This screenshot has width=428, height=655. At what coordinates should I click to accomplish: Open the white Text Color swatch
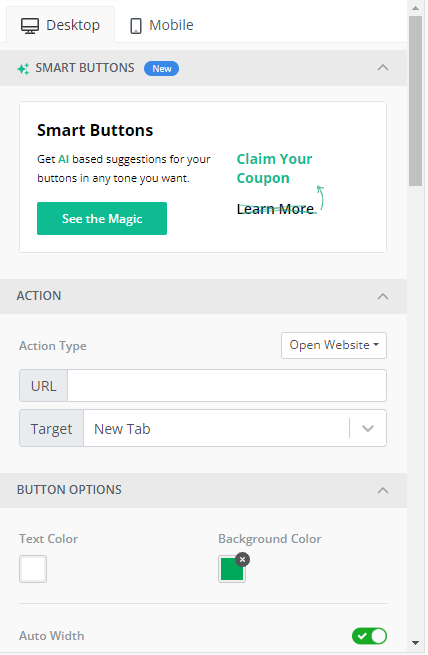point(33,569)
